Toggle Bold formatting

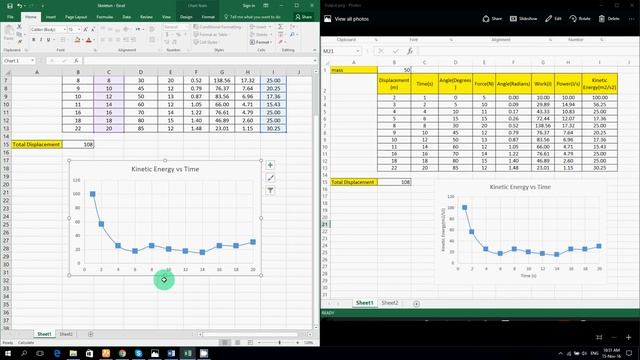coord(33,40)
